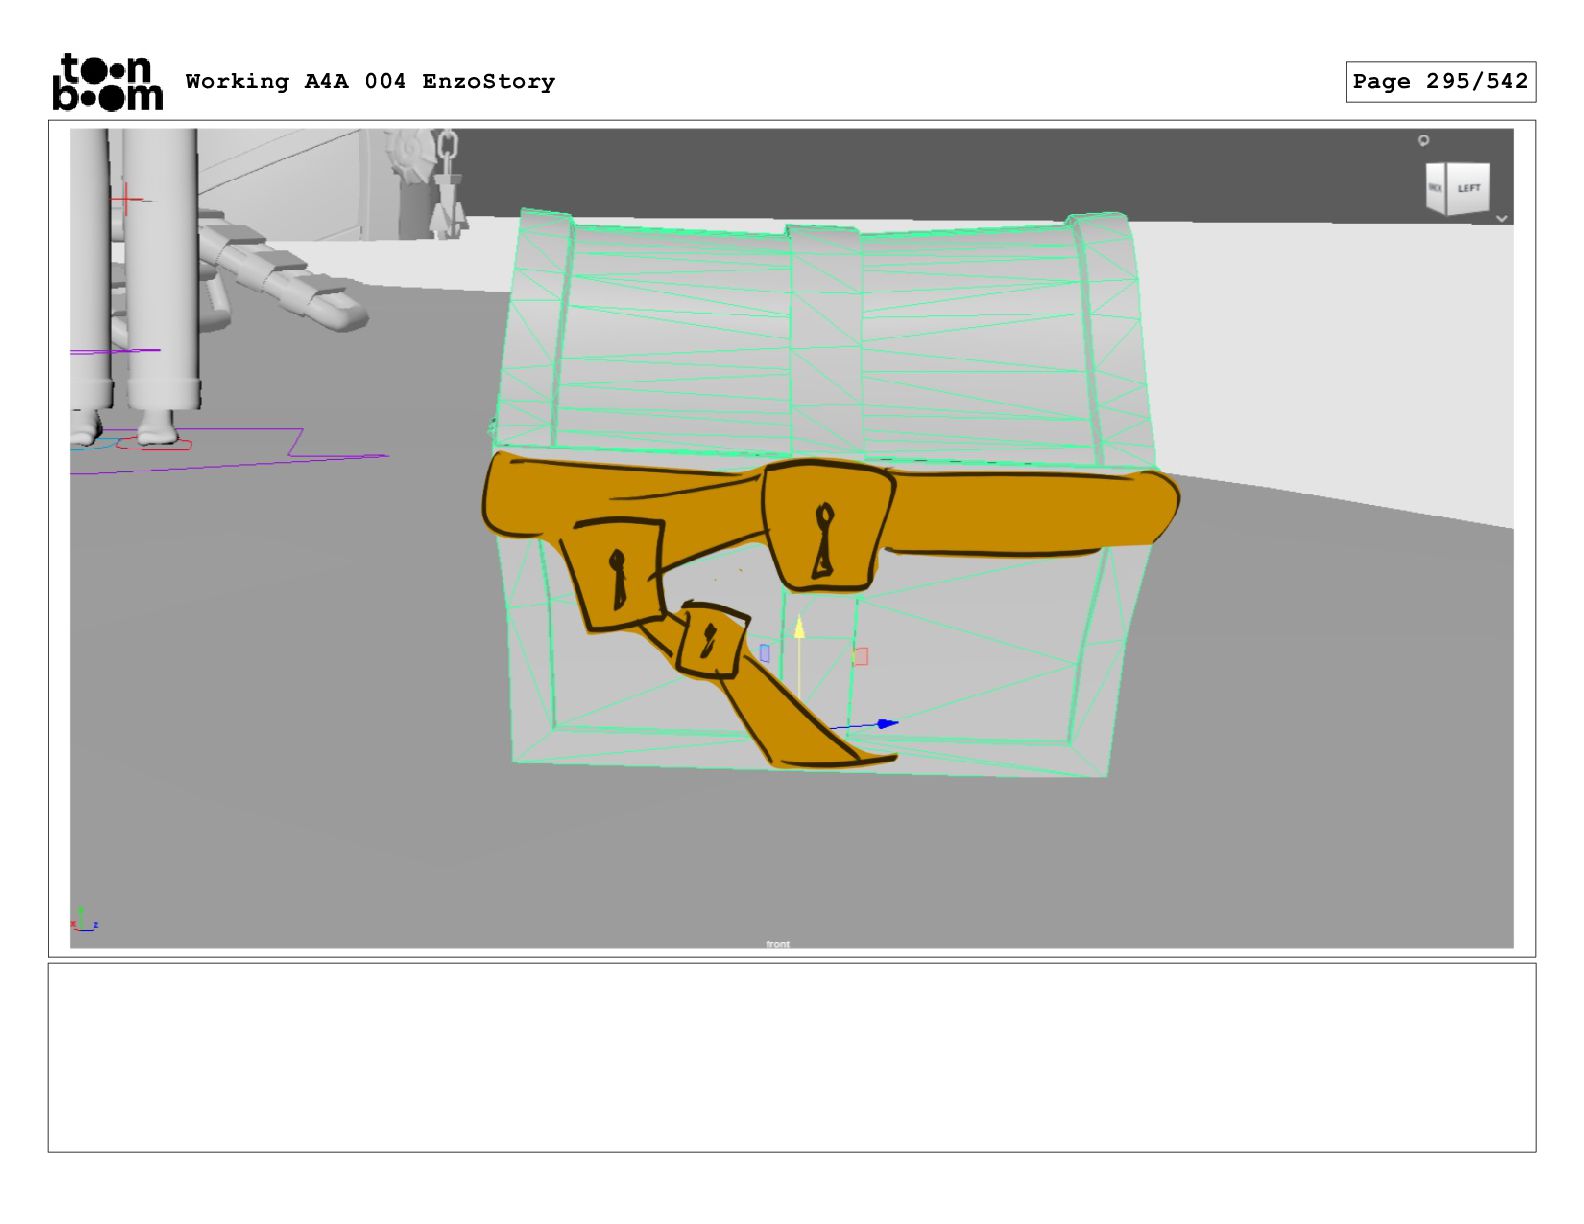Click the 'Working A4A 004 EnzoStory' title
This screenshot has width=1584, height=1224.
point(370,81)
